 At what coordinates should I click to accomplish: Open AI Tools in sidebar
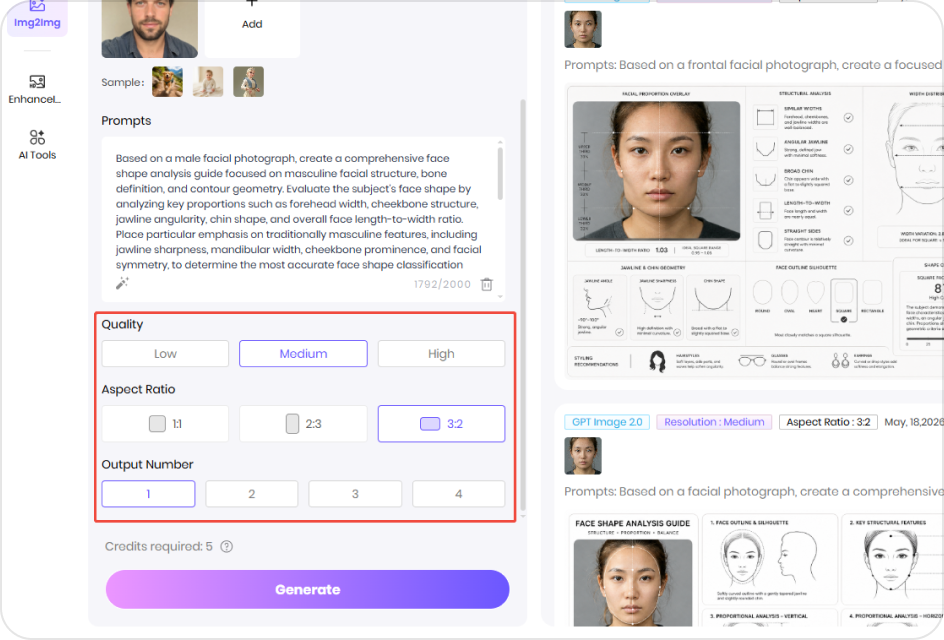[x=37, y=144]
